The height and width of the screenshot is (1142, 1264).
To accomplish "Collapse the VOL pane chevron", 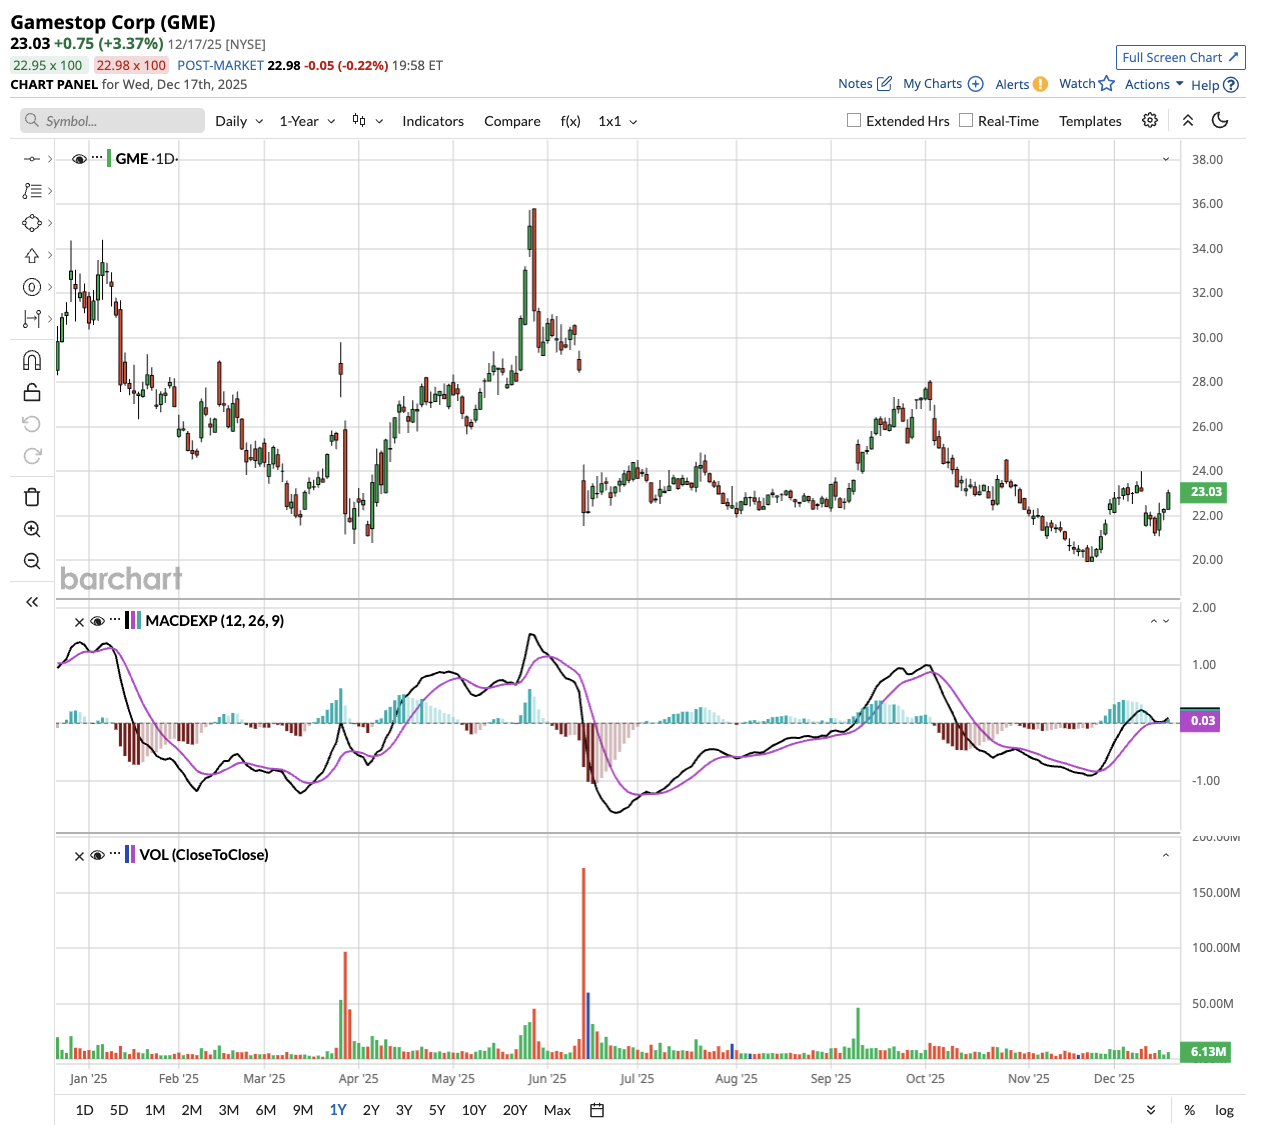I will [x=1166, y=855].
